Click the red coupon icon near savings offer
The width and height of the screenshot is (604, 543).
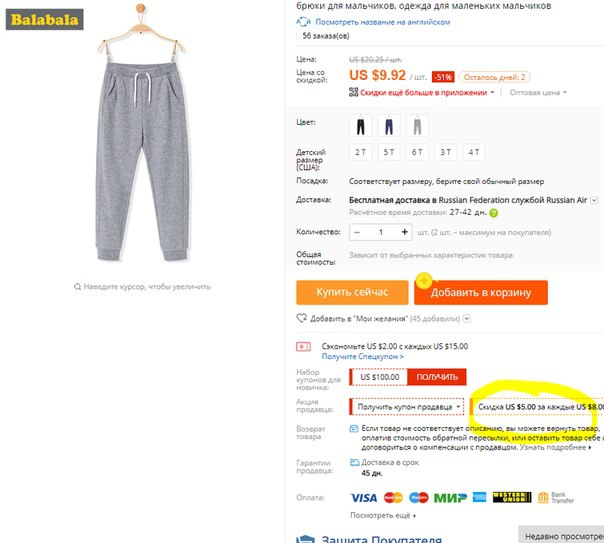pyautogui.click(x=303, y=347)
